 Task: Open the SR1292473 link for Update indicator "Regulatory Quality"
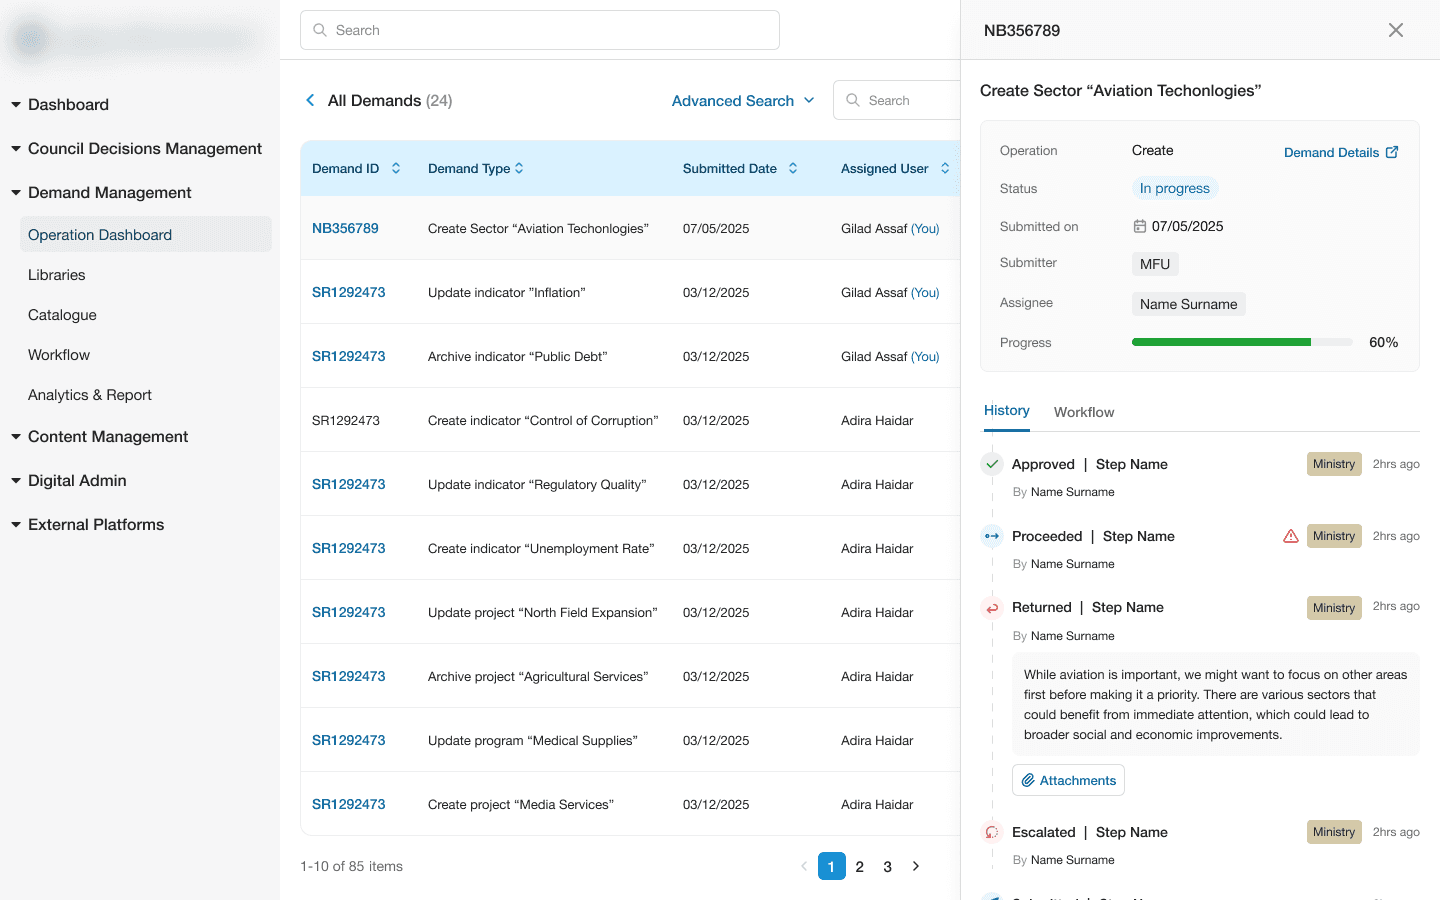(348, 484)
